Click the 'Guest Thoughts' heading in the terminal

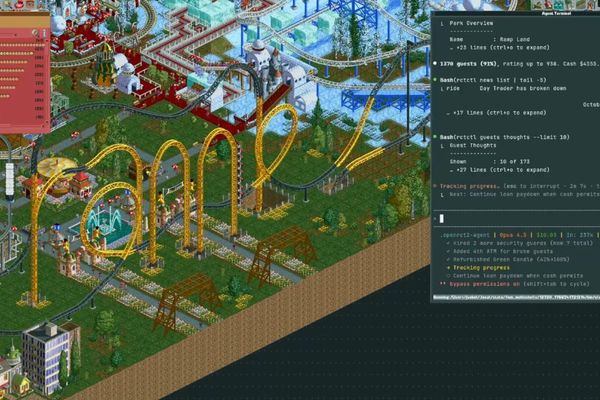[x=473, y=145]
